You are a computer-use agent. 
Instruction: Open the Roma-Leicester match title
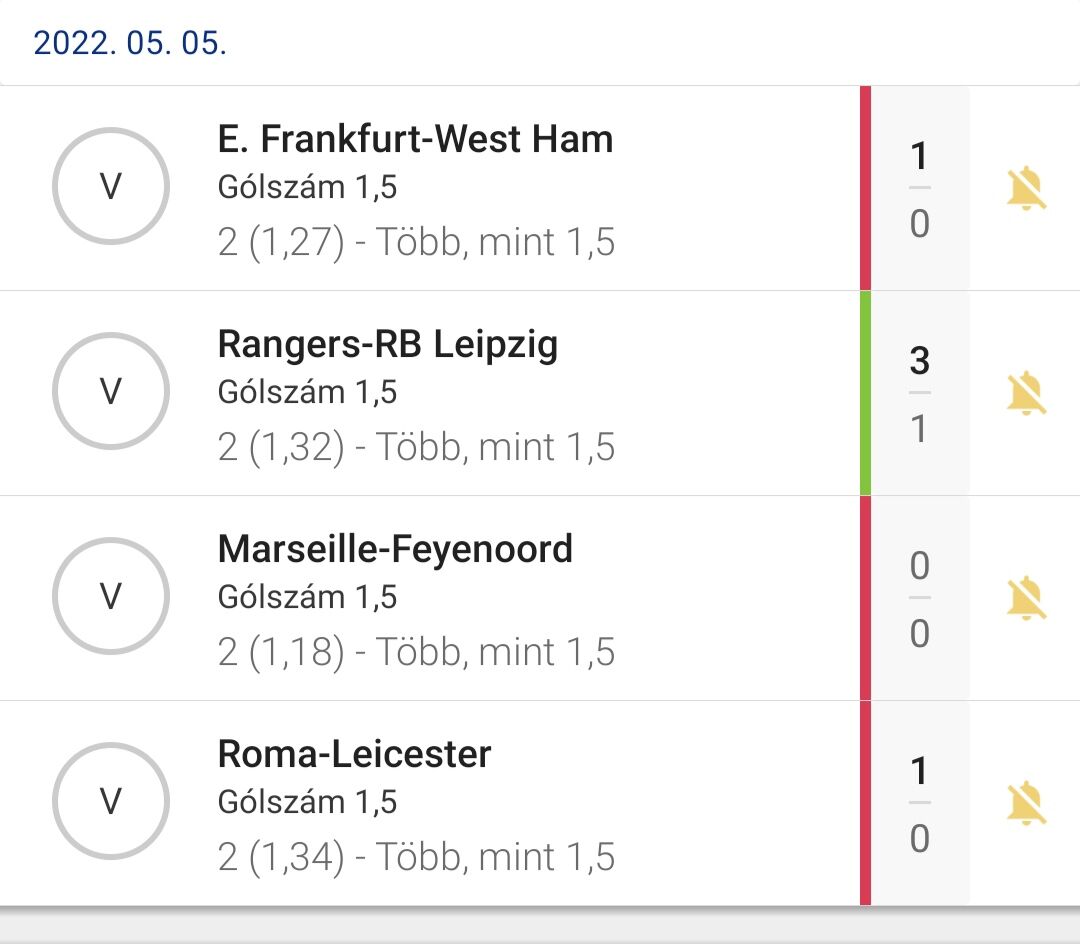tap(354, 754)
